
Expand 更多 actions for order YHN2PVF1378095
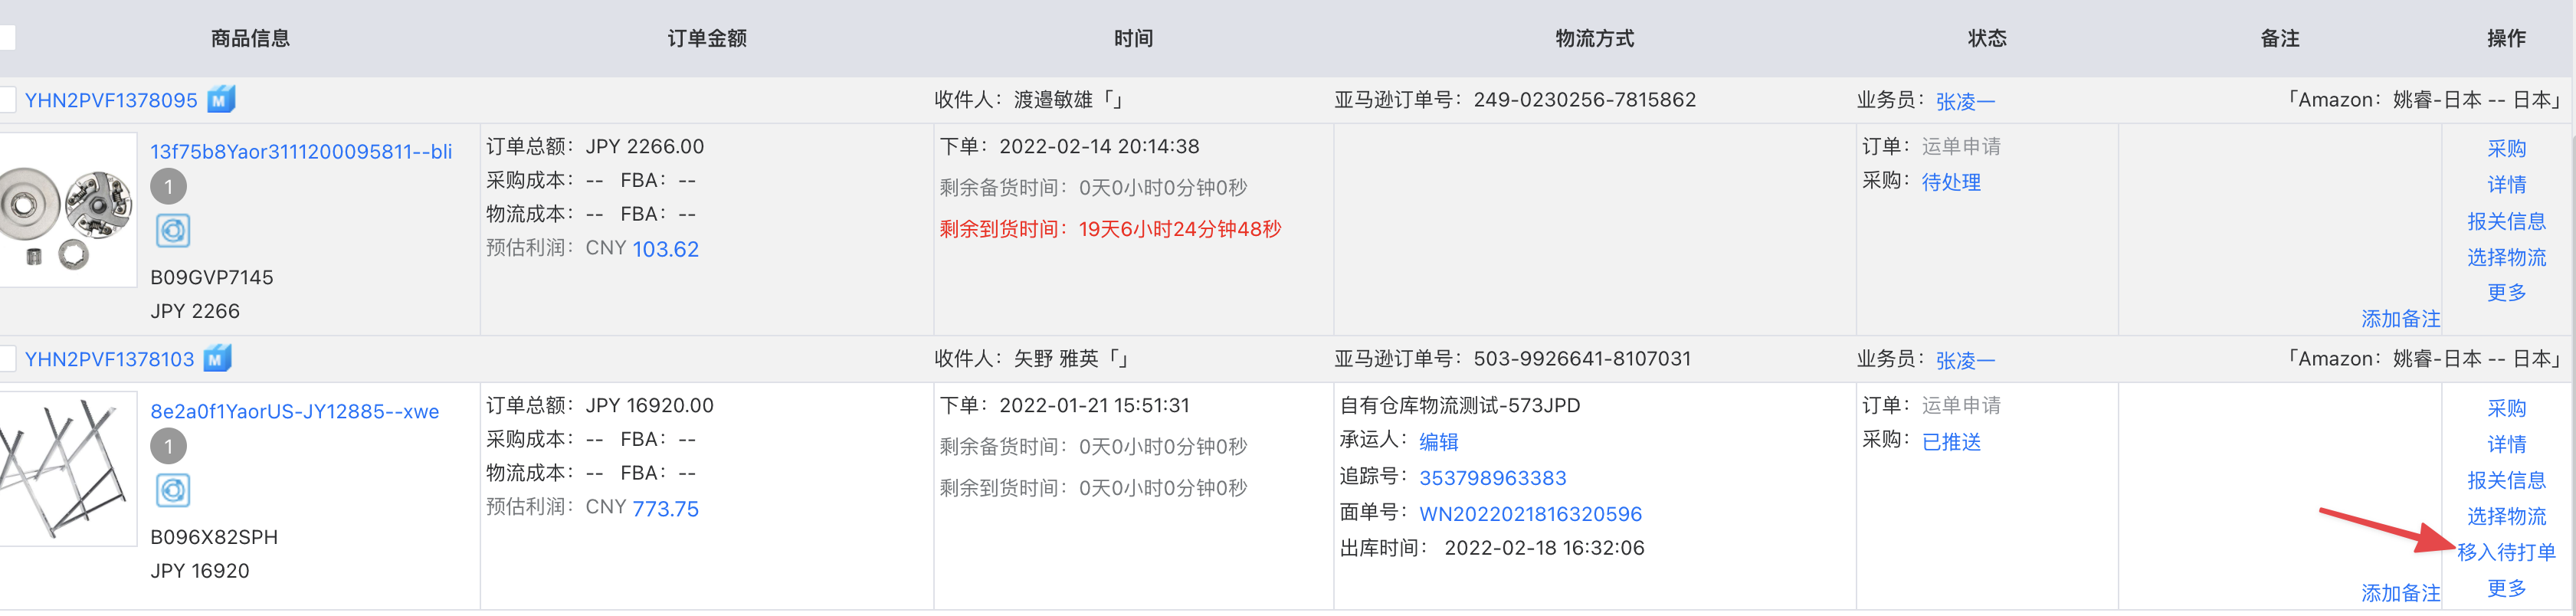click(2506, 293)
